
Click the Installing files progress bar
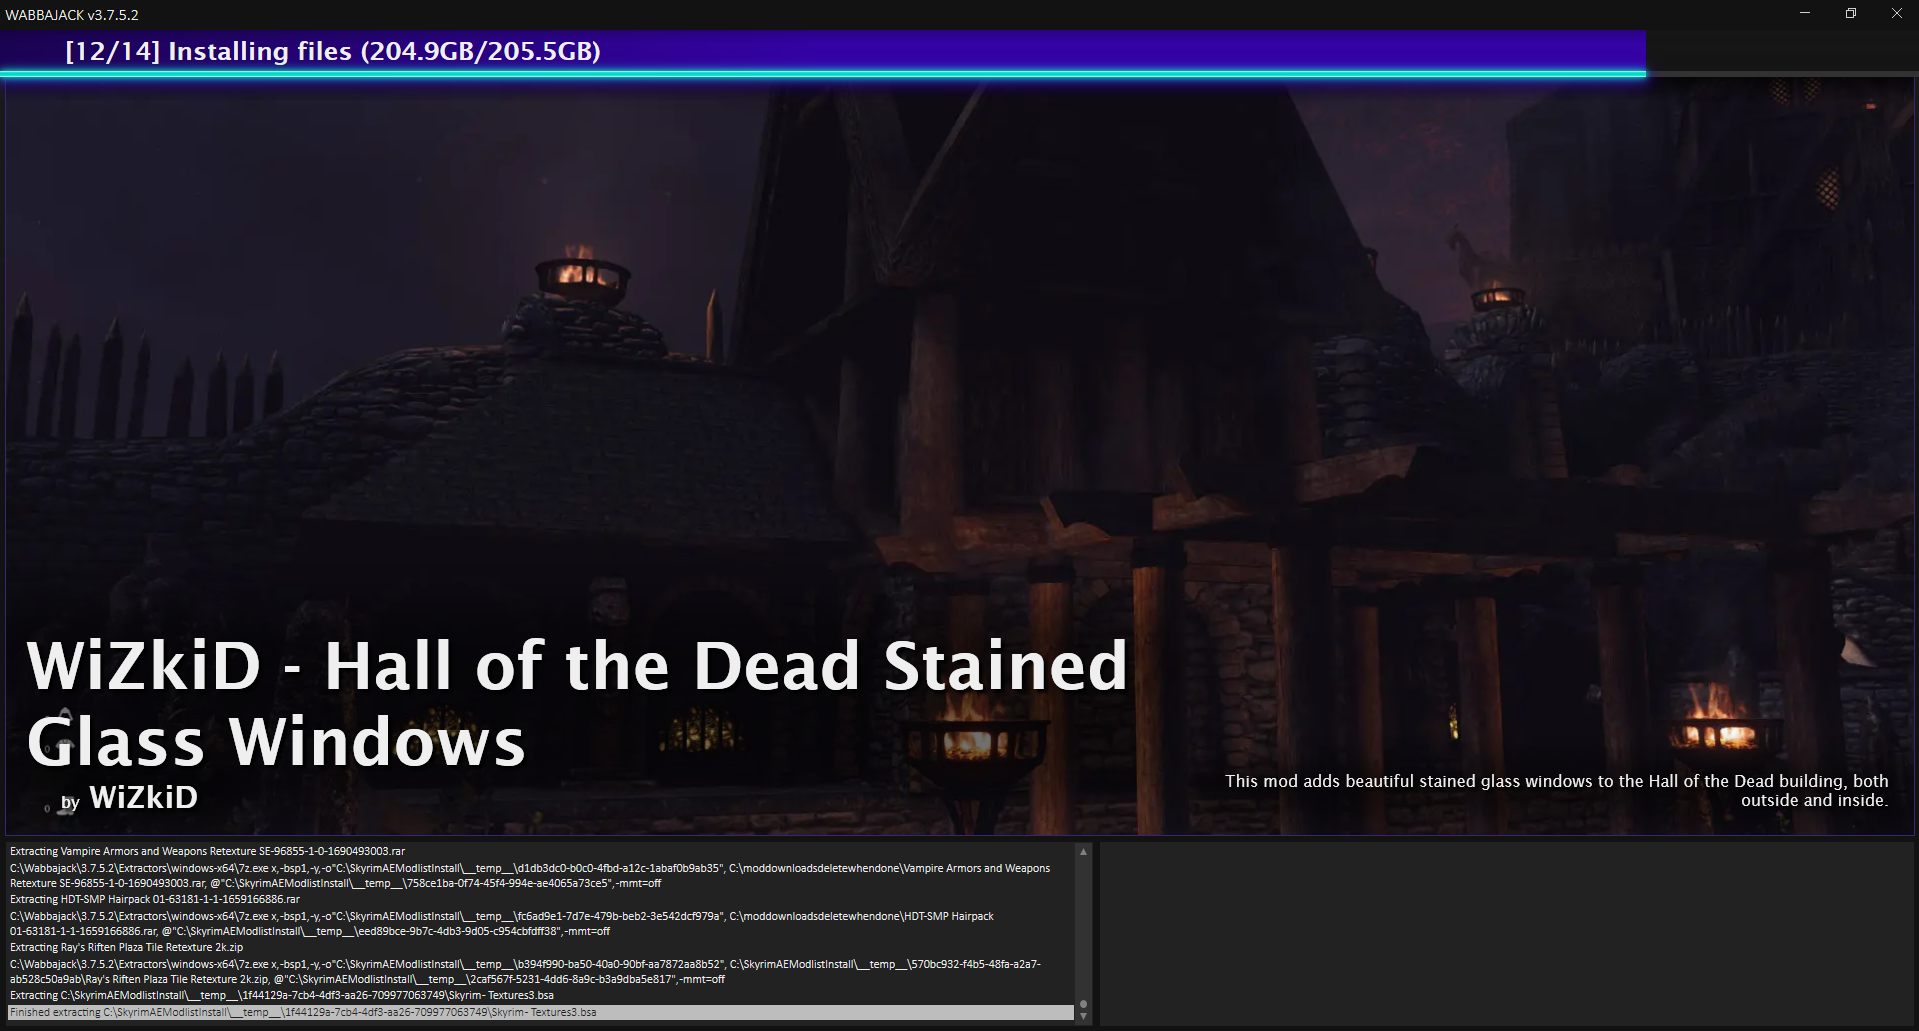959,53
